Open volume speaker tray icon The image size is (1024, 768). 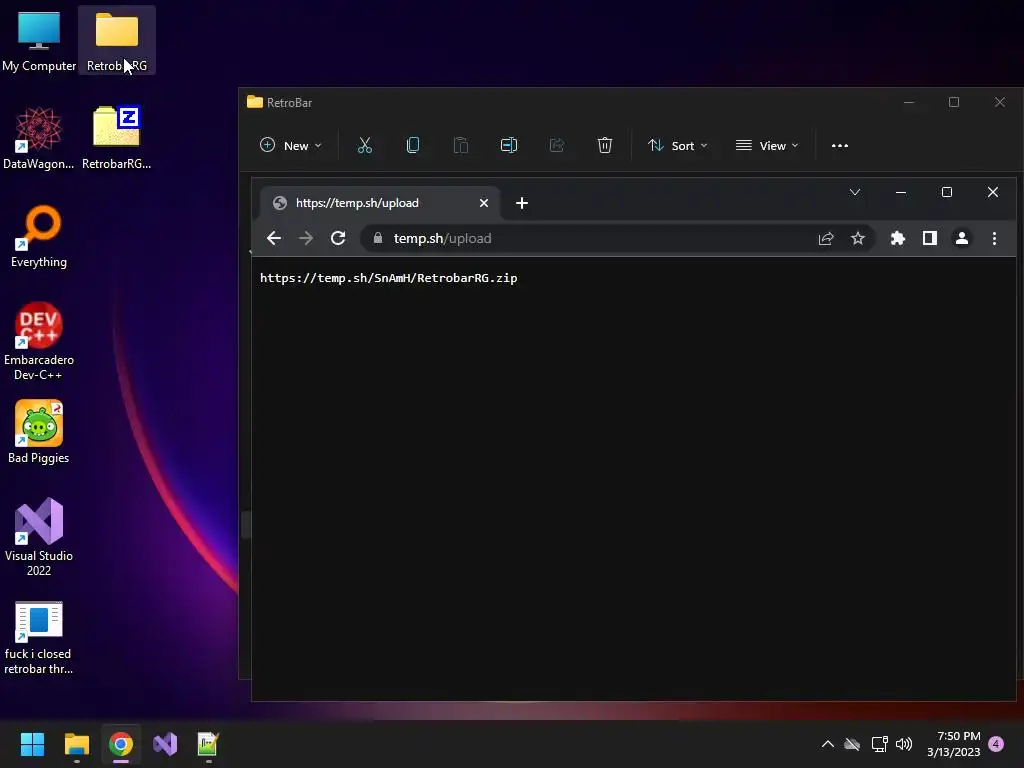[904, 744]
